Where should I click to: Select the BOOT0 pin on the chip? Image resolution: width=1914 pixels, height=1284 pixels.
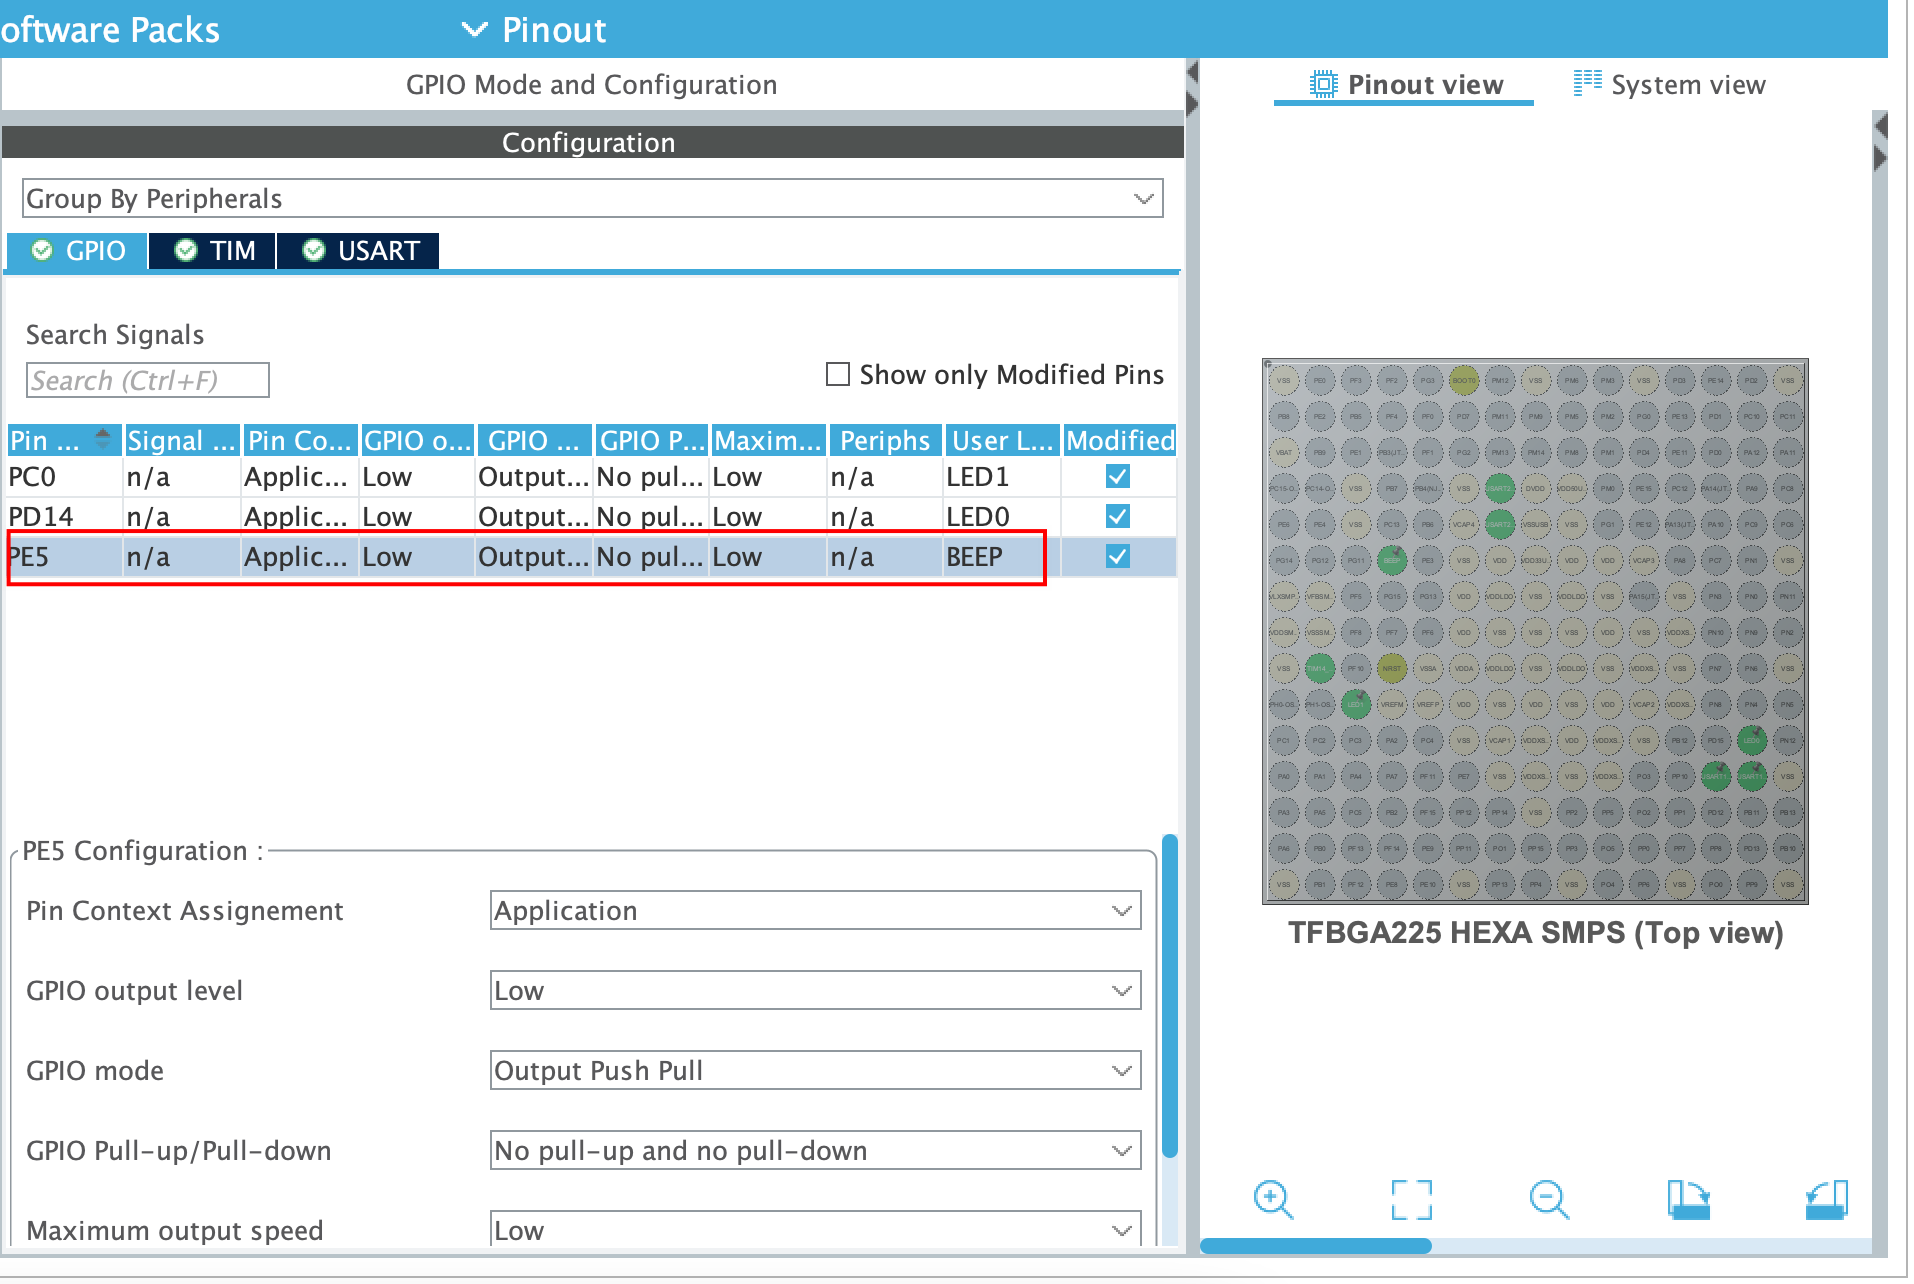click(1463, 380)
